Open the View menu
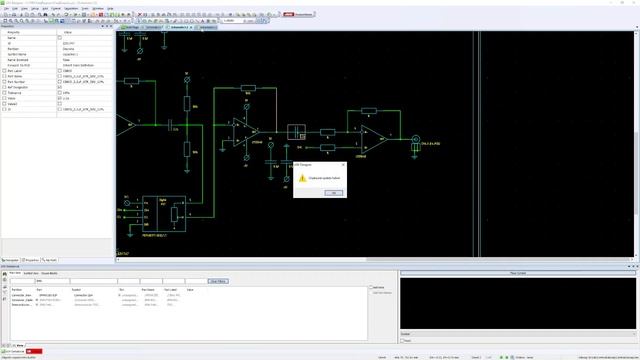This screenshot has width=640, height=360. [x=24, y=9]
